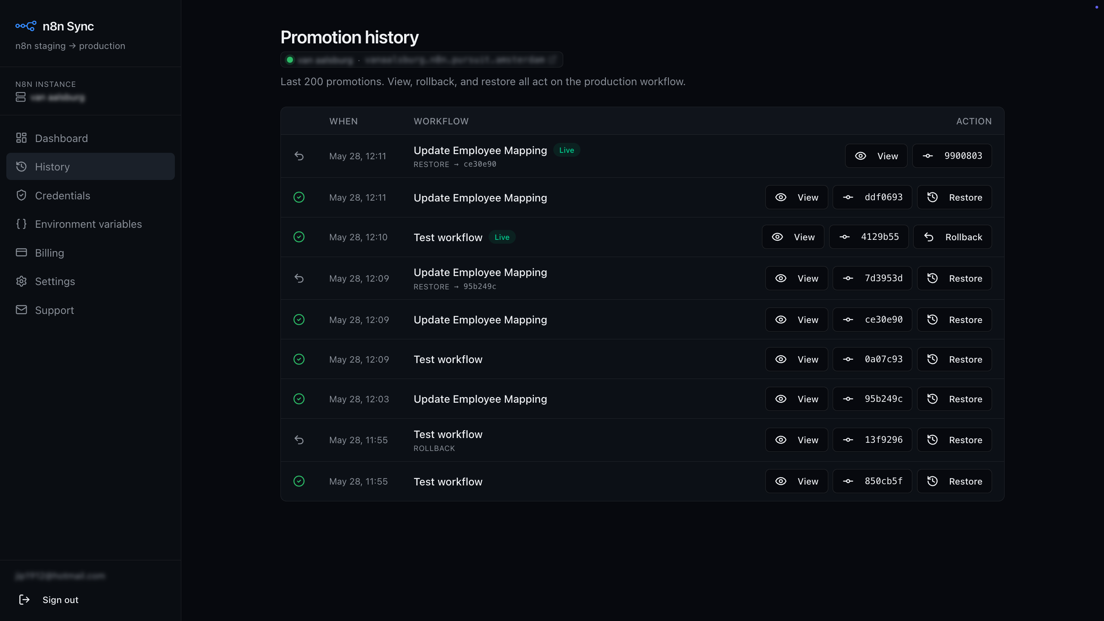Screen dimensions: 1104x621
Task: Click the success check icon for 0a07c93 row
Action: point(299,359)
